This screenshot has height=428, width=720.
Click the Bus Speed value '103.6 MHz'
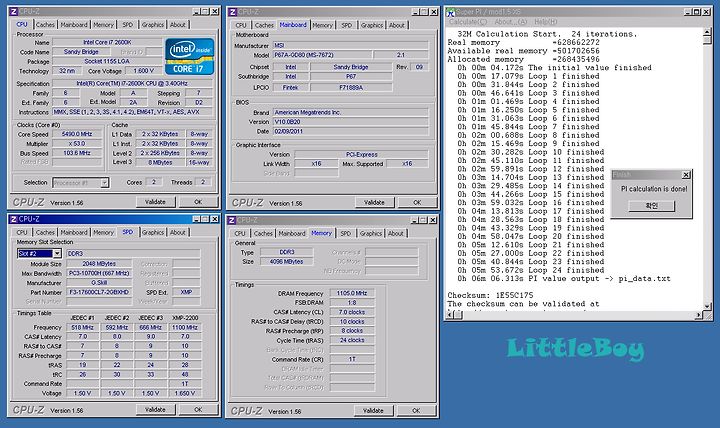click(x=77, y=153)
